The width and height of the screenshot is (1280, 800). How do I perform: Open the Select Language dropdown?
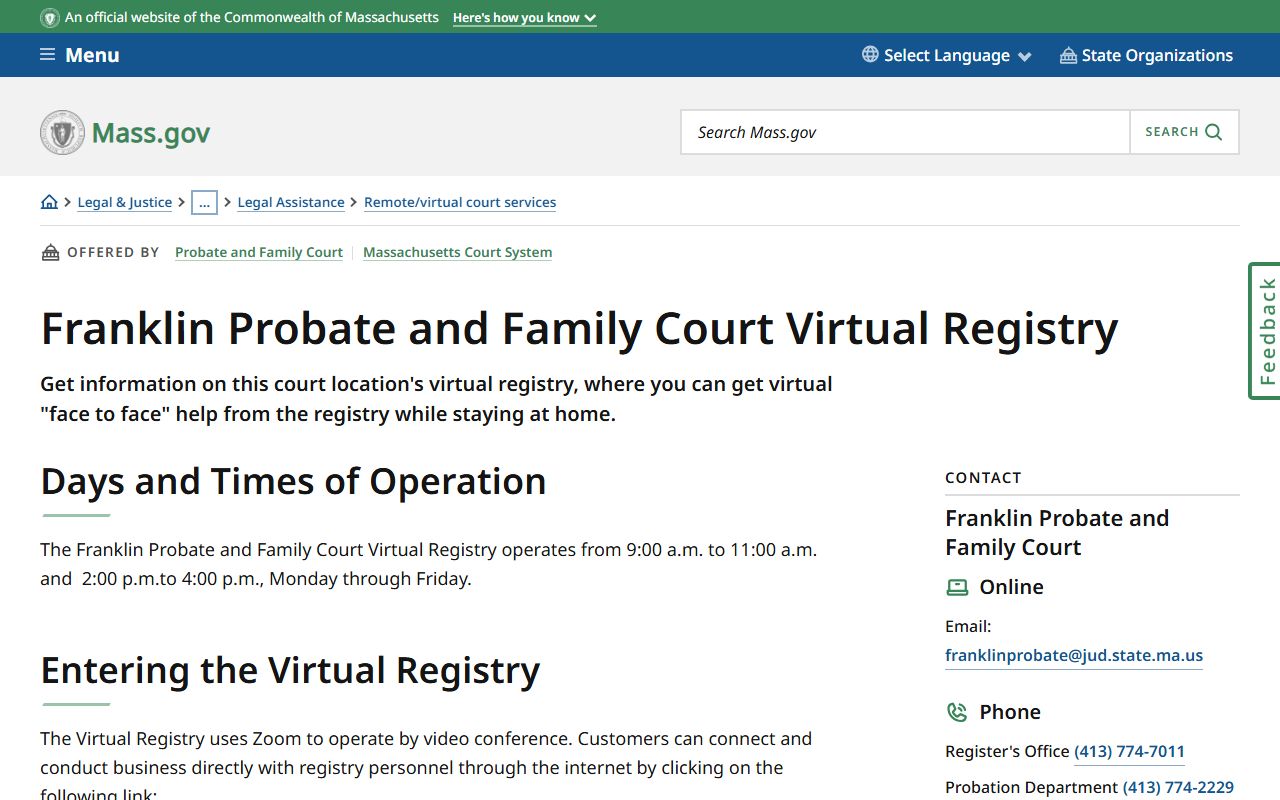pos(947,55)
